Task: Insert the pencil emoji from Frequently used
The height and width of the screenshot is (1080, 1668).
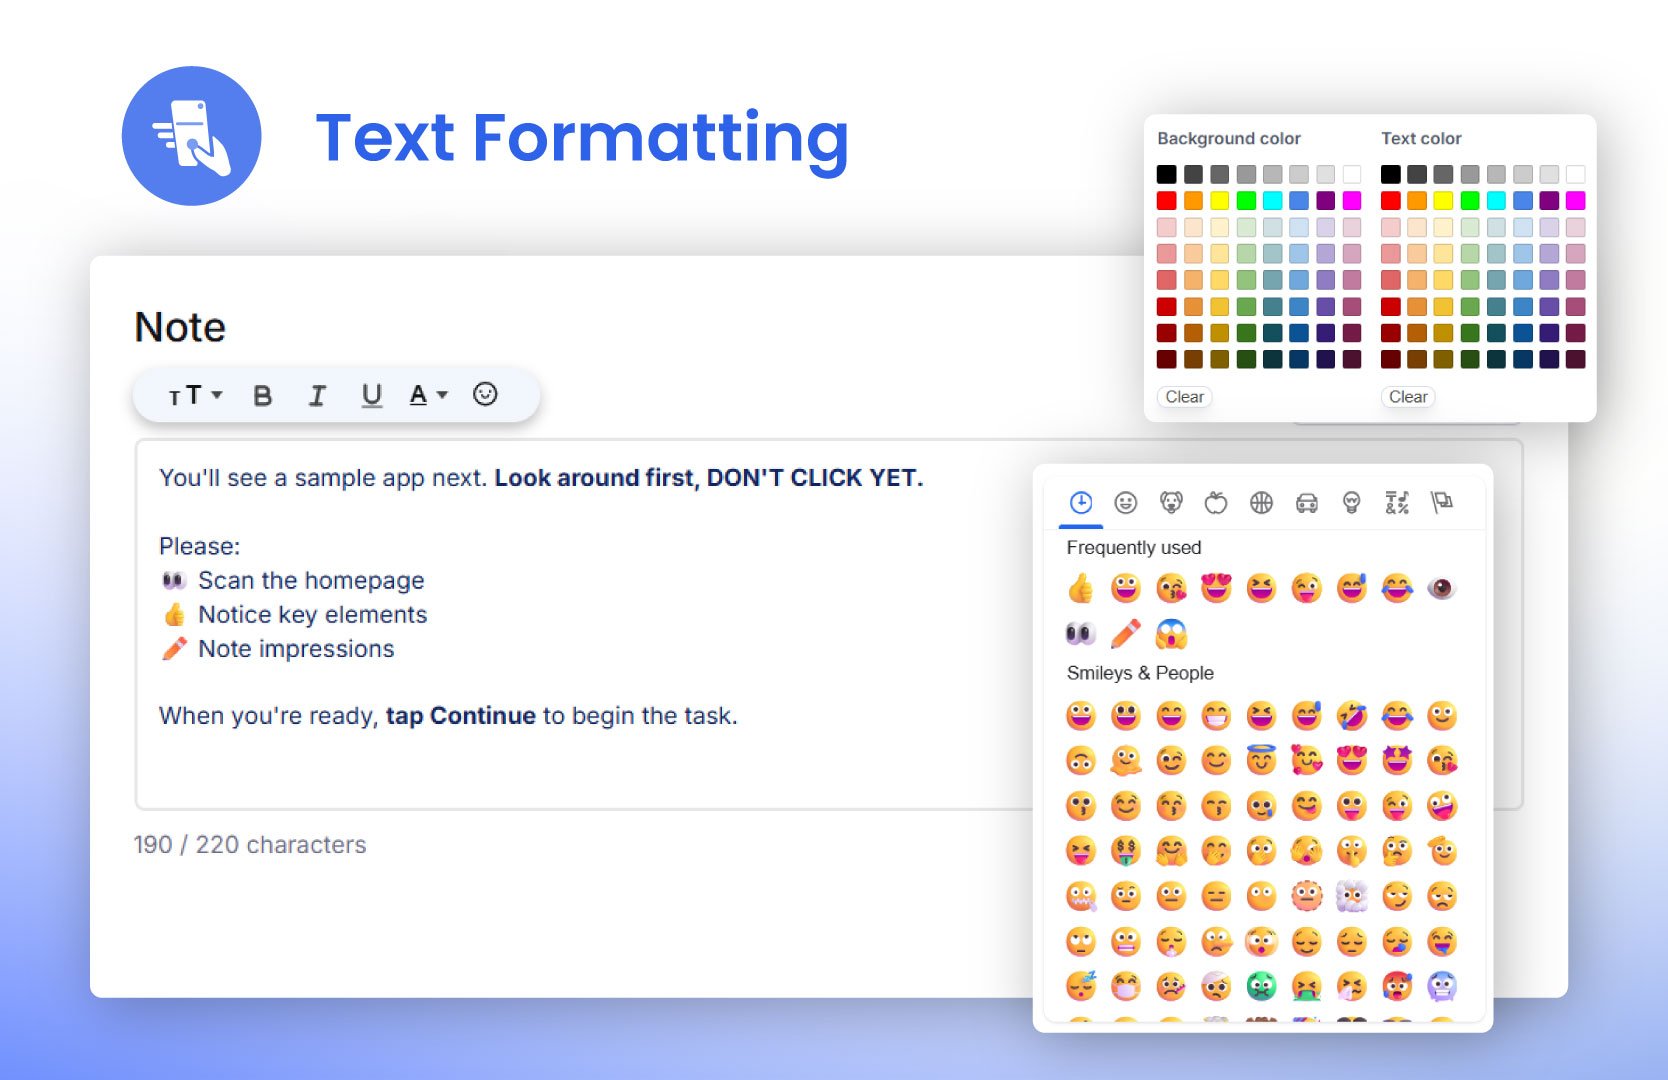Action: pyautogui.click(x=1125, y=634)
